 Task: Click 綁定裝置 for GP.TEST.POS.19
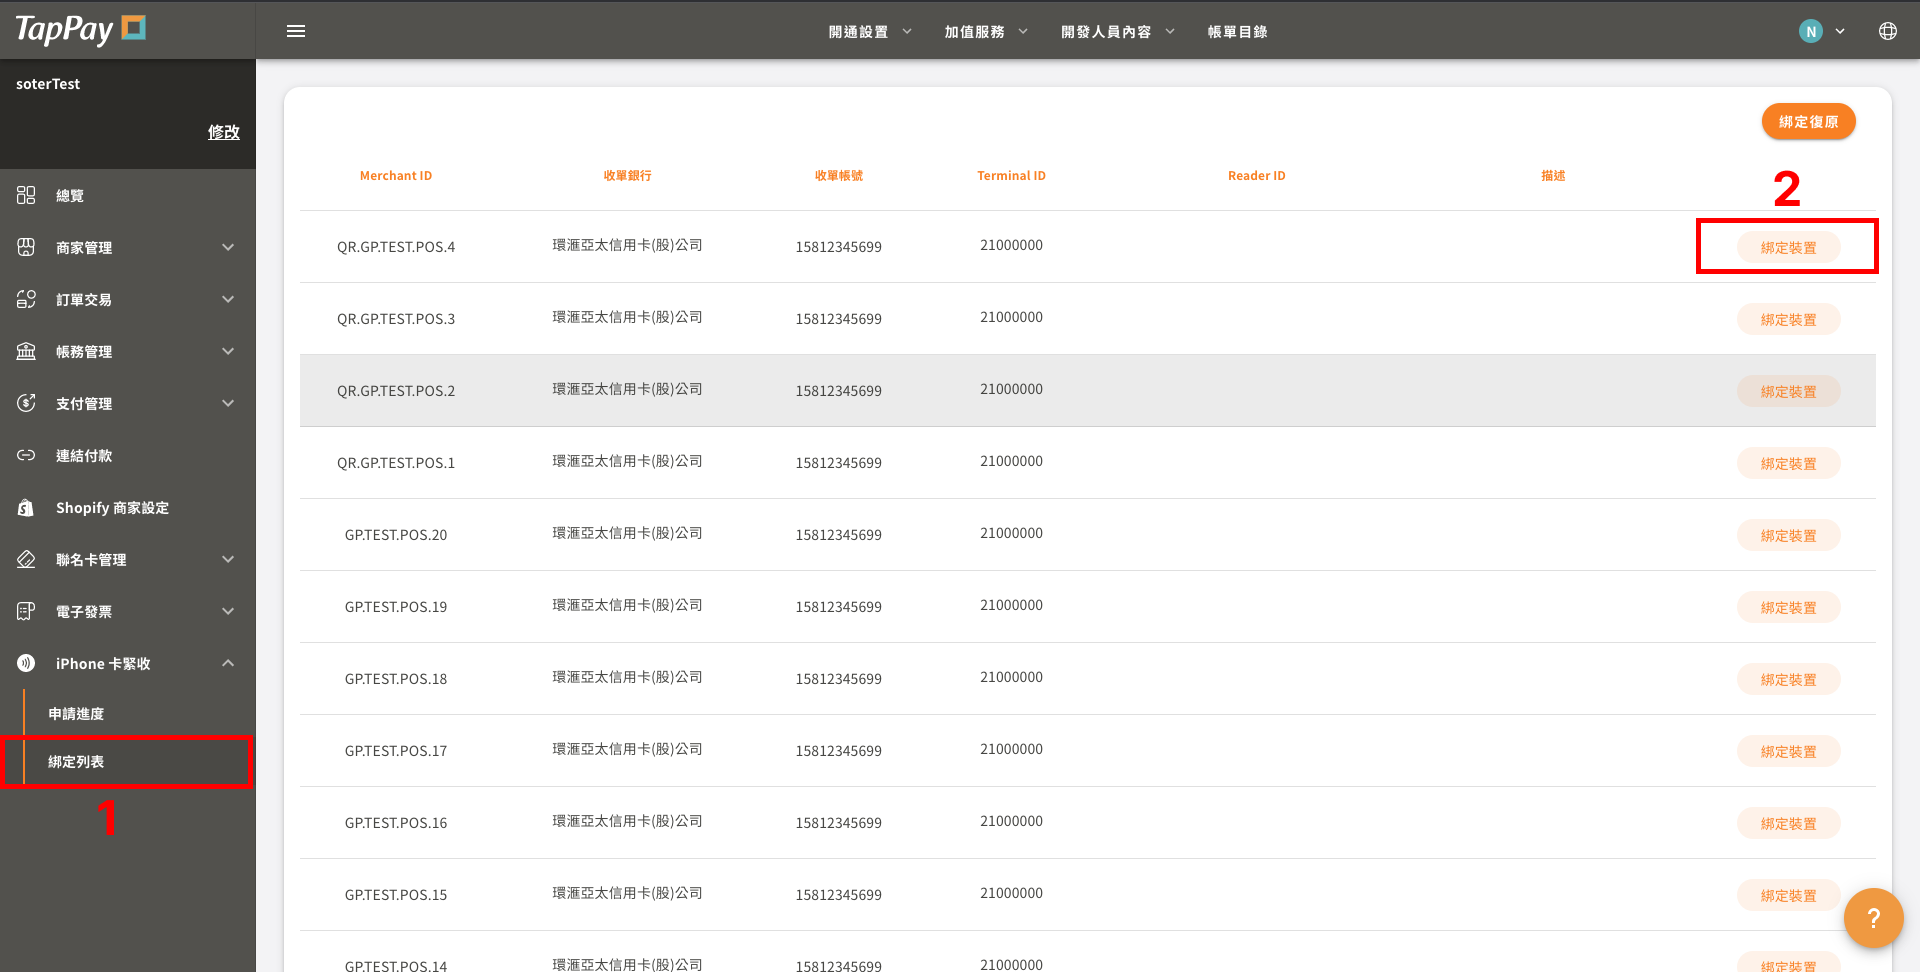click(1788, 607)
